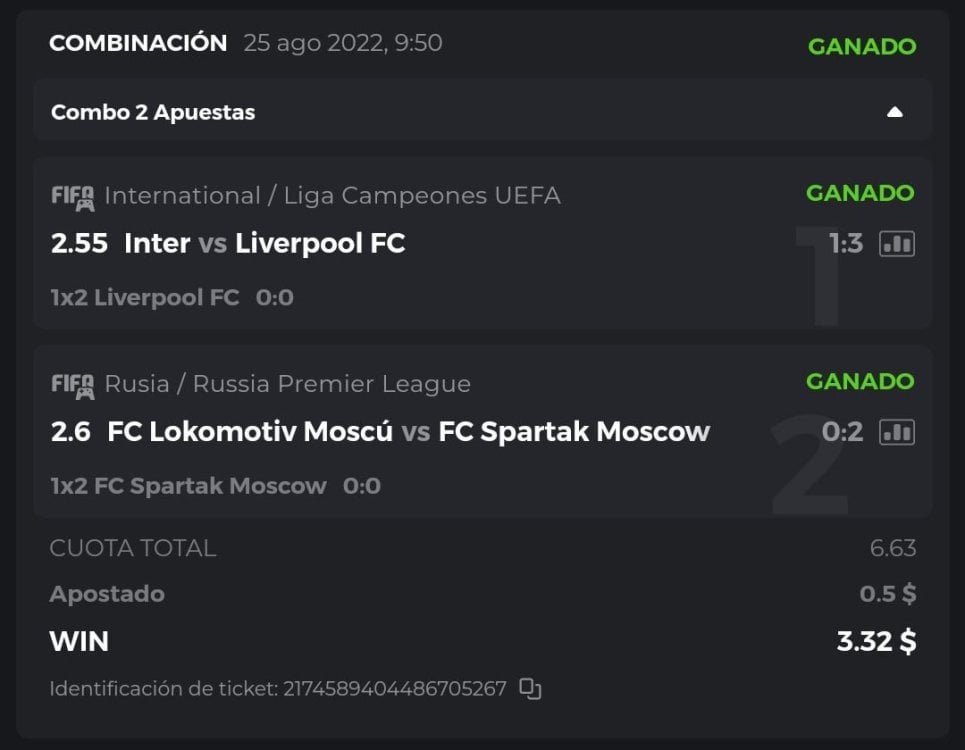Click GANADO status on second bet

pyautogui.click(x=860, y=381)
